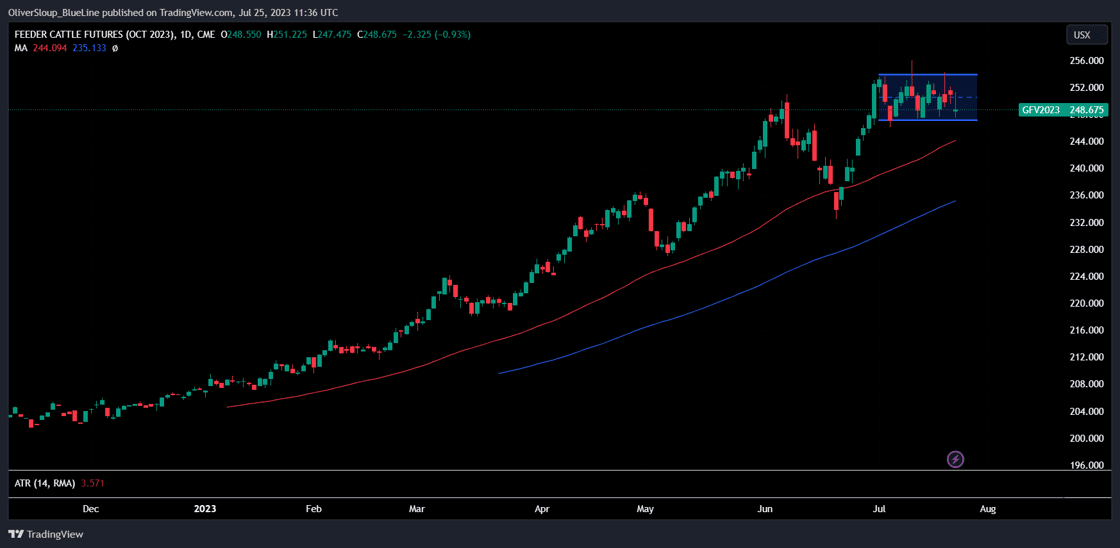Click the 196.000 price axis label
This screenshot has width=1120, height=548.
click(x=1088, y=465)
